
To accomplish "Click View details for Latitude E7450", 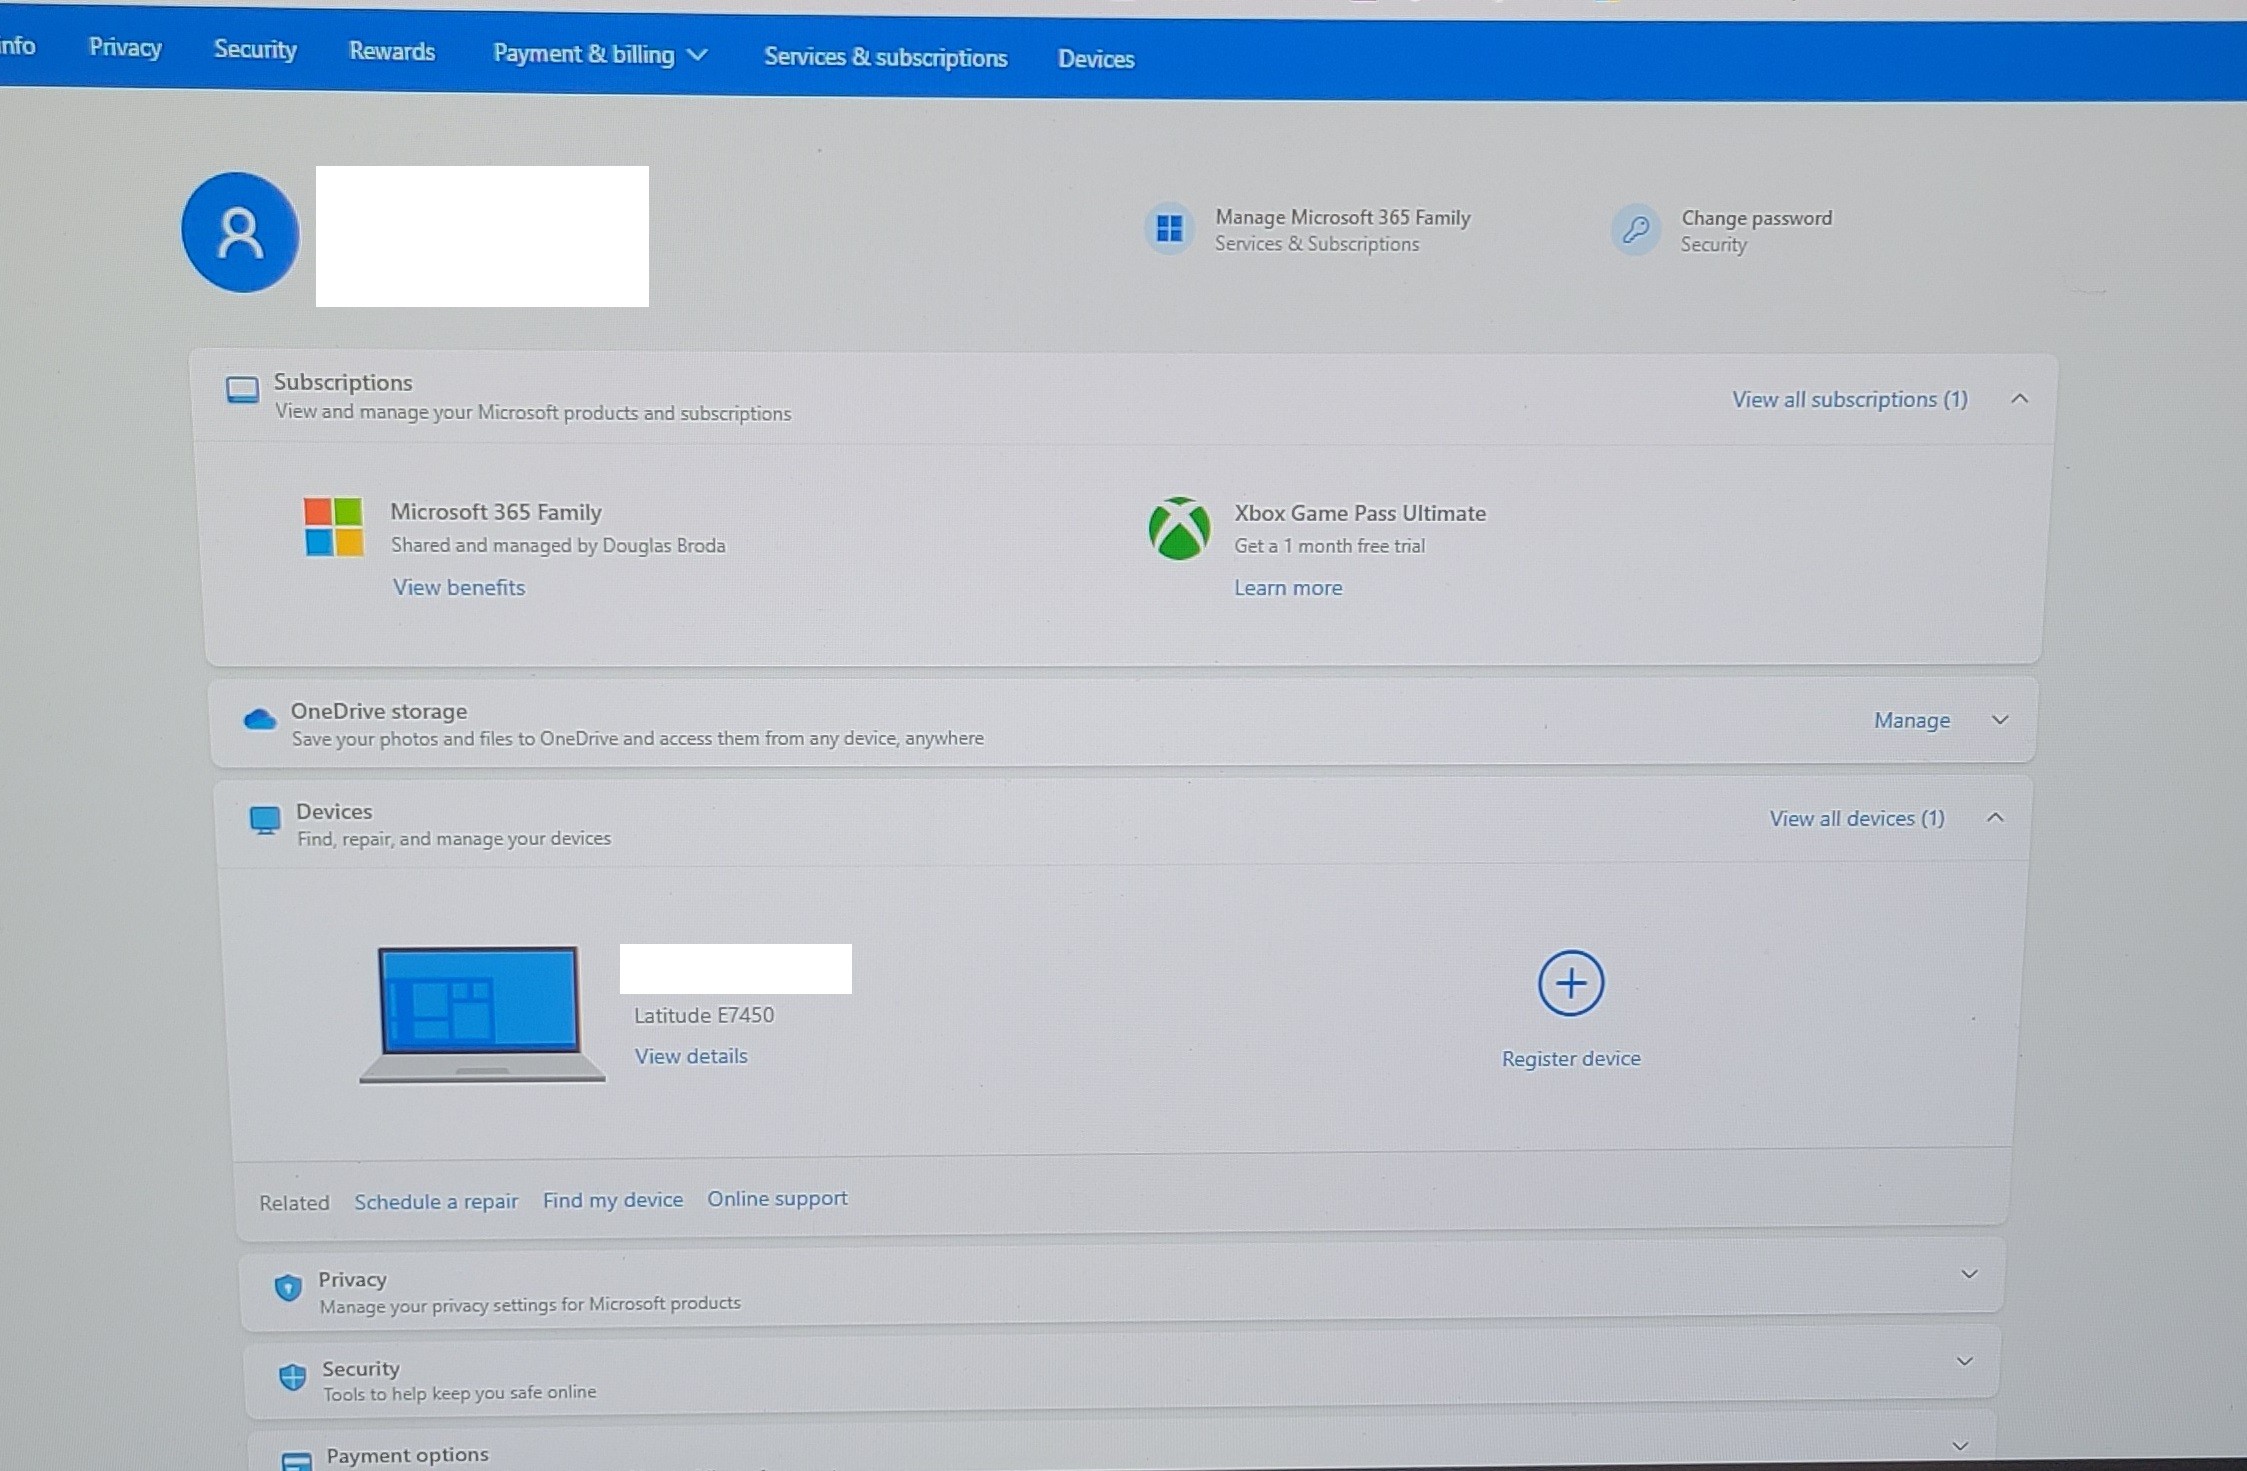I will click(x=691, y=1056).
